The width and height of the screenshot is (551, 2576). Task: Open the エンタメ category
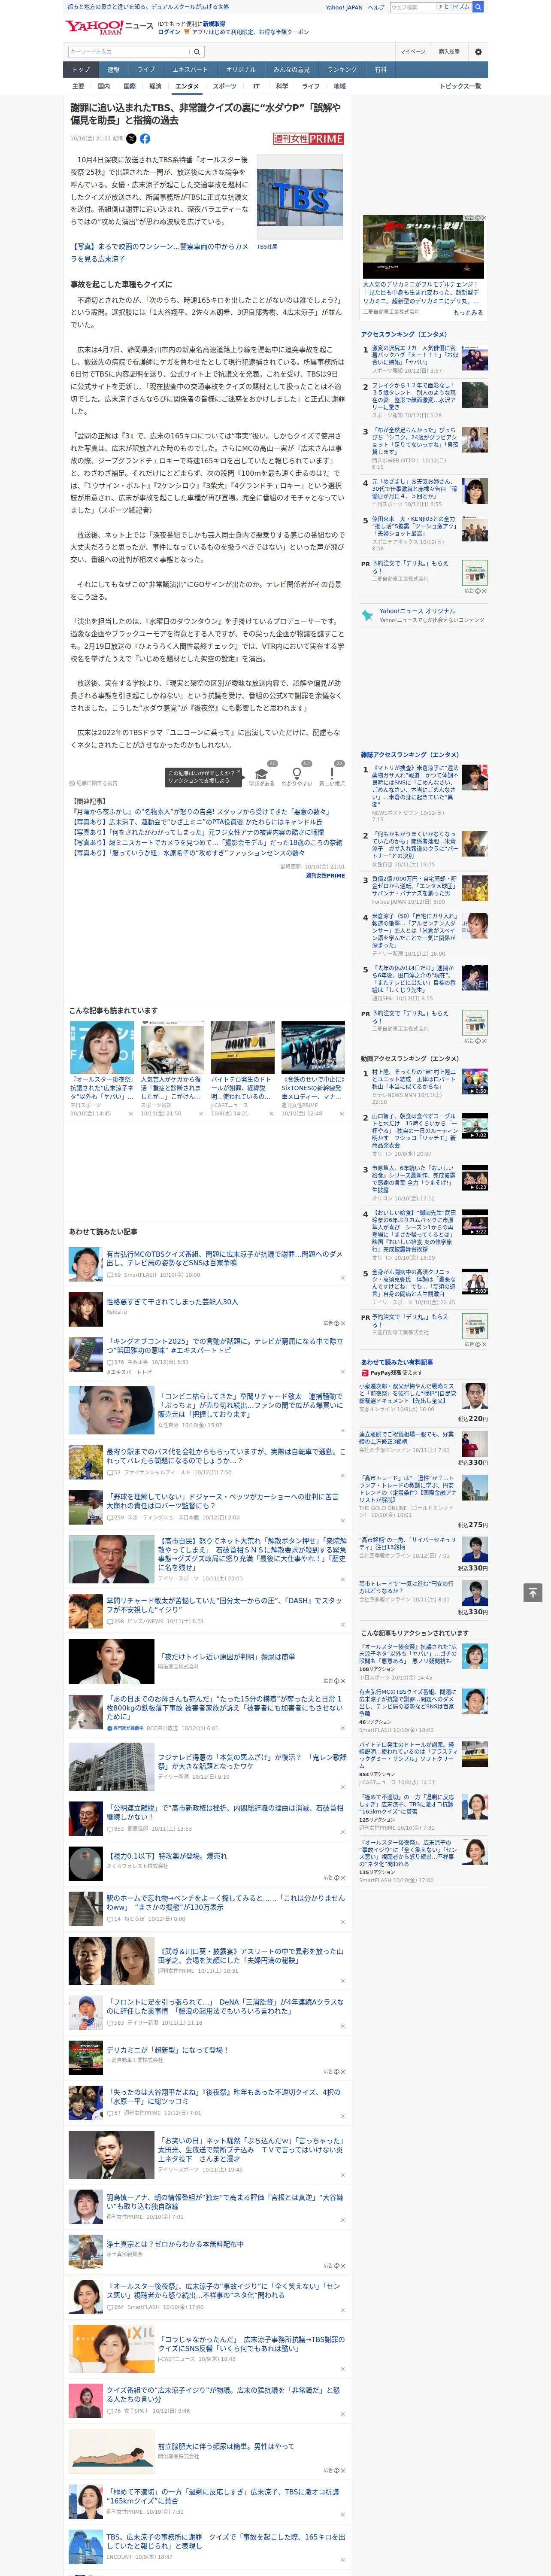click(187, 86)
